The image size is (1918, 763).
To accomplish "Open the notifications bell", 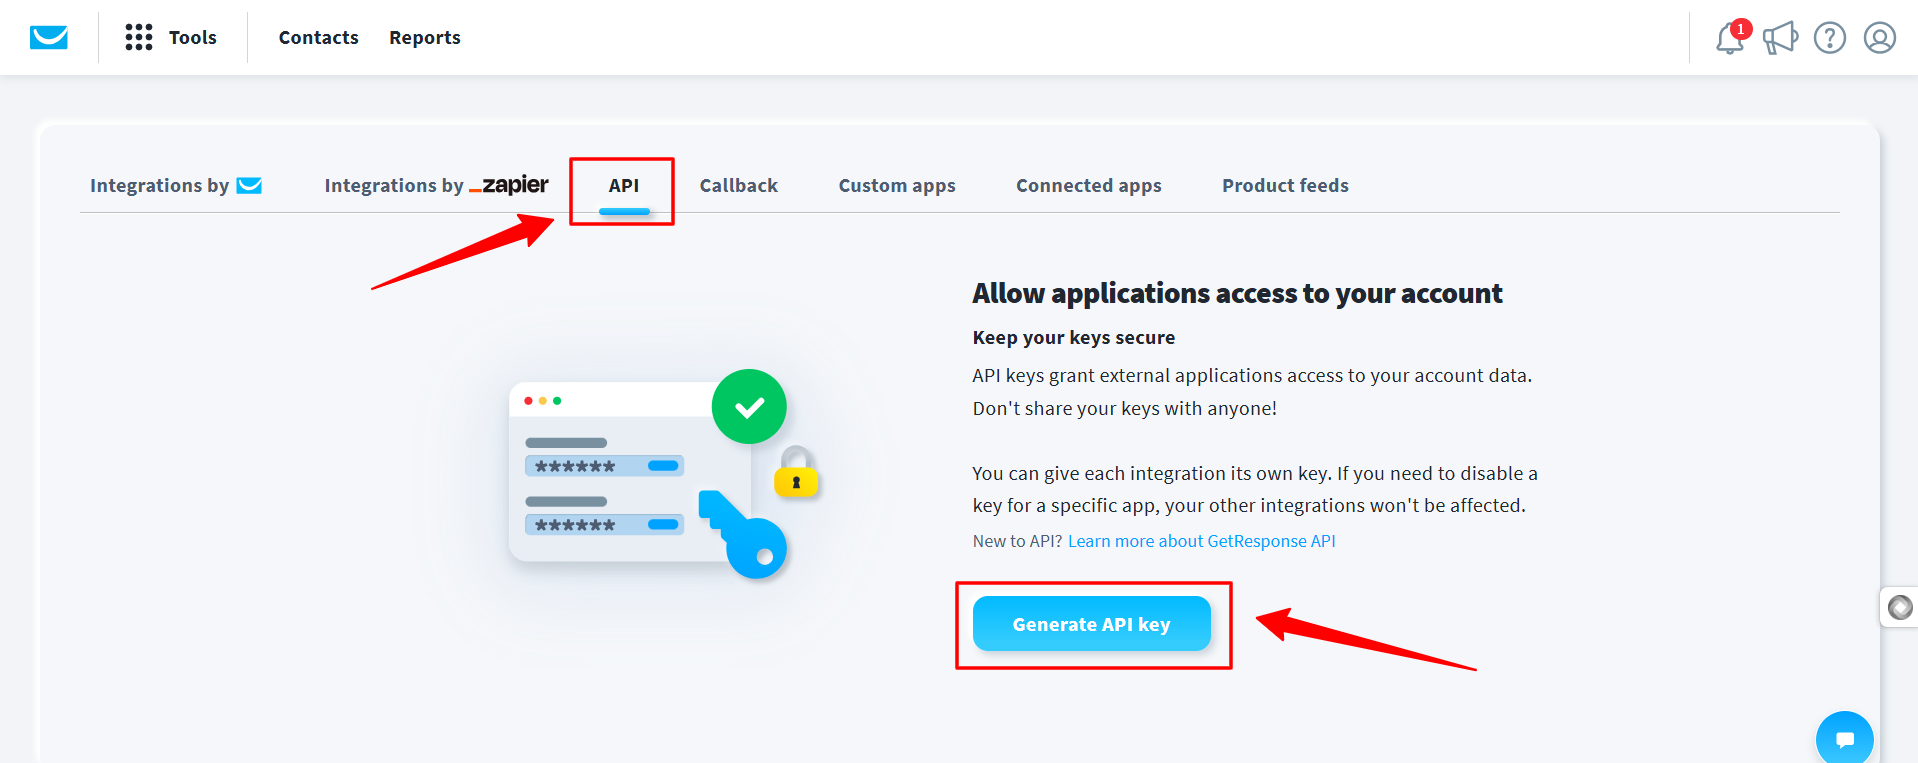I will [x=1729, y=38].
